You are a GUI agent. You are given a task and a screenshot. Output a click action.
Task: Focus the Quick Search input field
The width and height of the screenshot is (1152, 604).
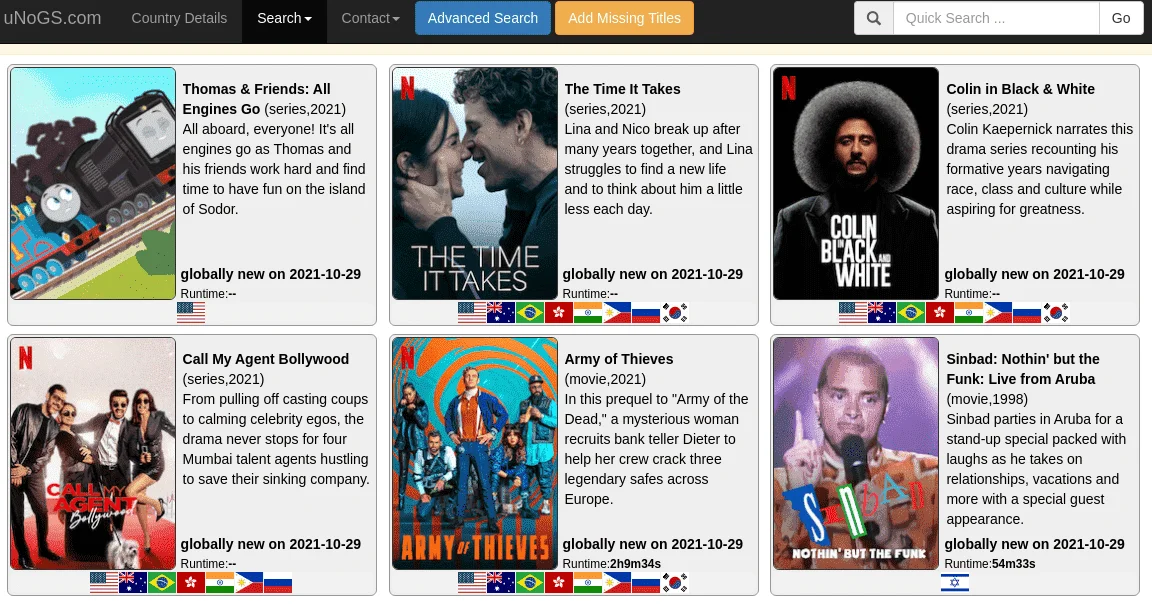996,18
